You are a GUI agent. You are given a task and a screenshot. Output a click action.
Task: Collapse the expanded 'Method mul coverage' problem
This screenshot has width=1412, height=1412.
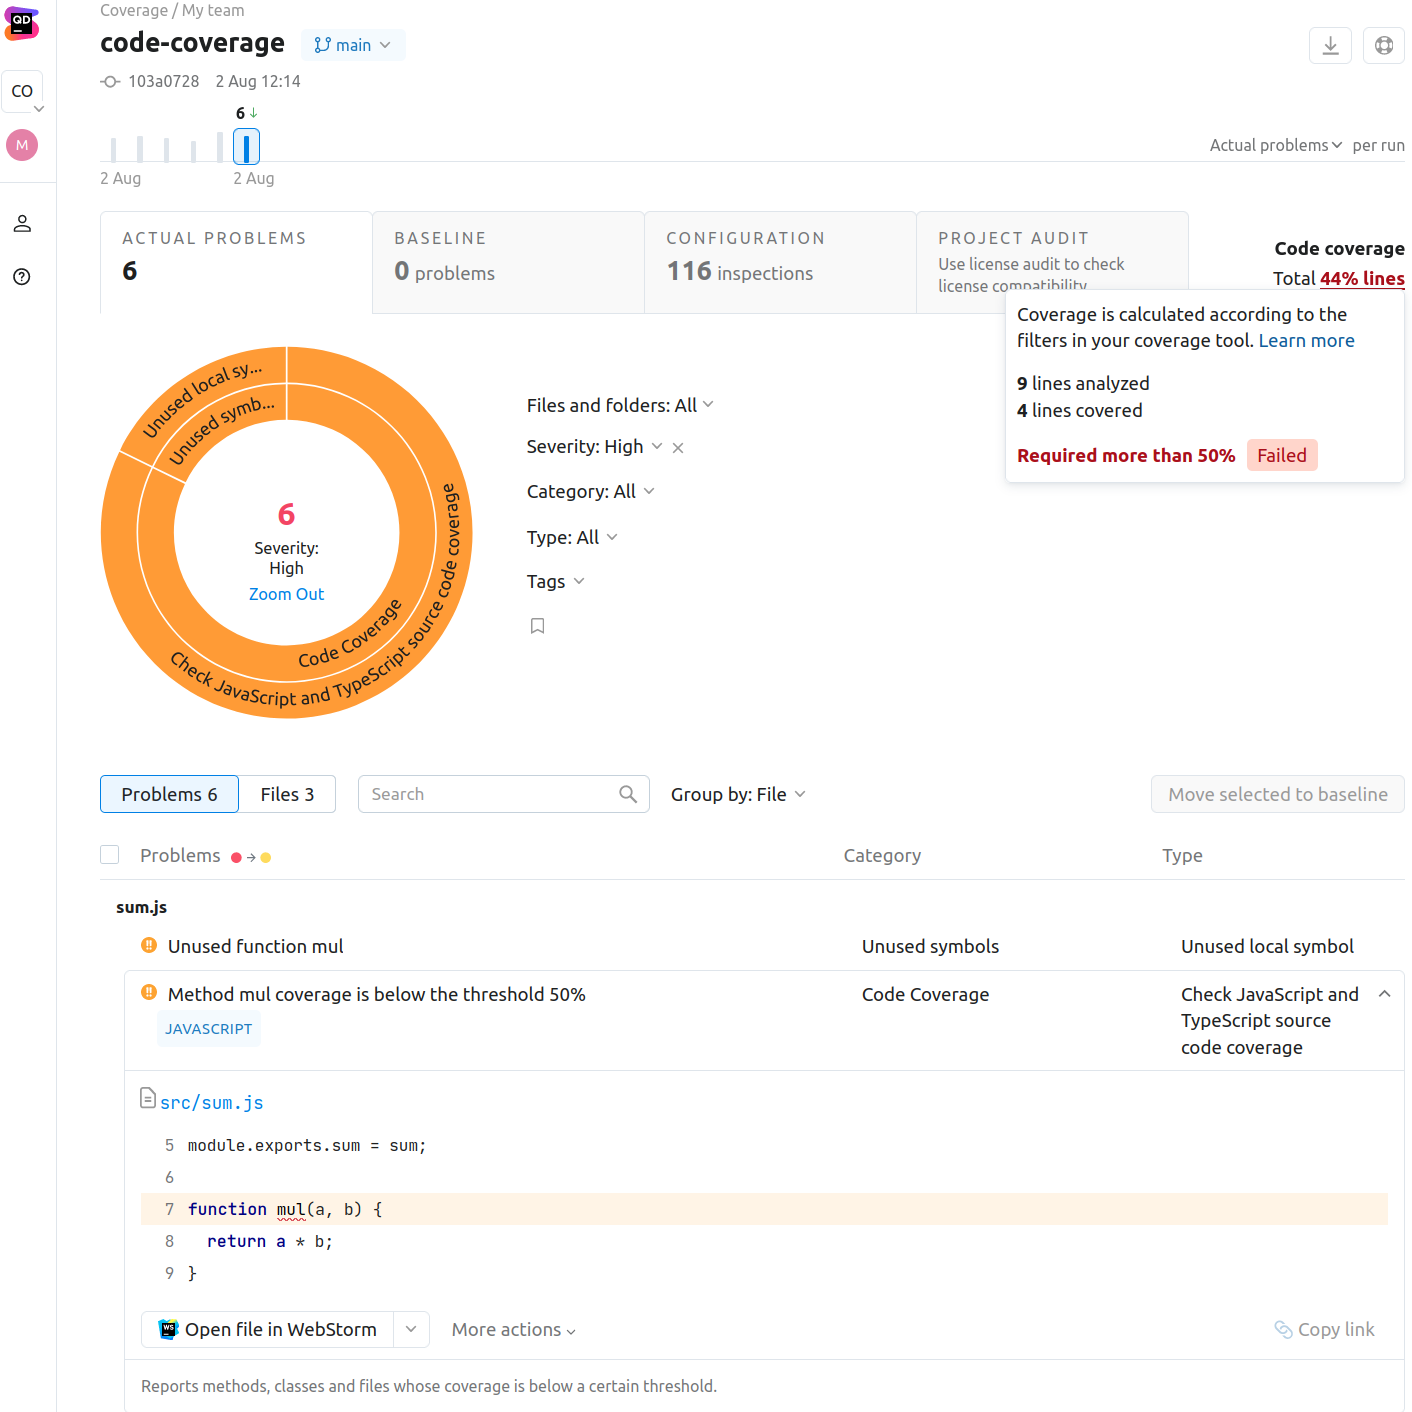1385,993
